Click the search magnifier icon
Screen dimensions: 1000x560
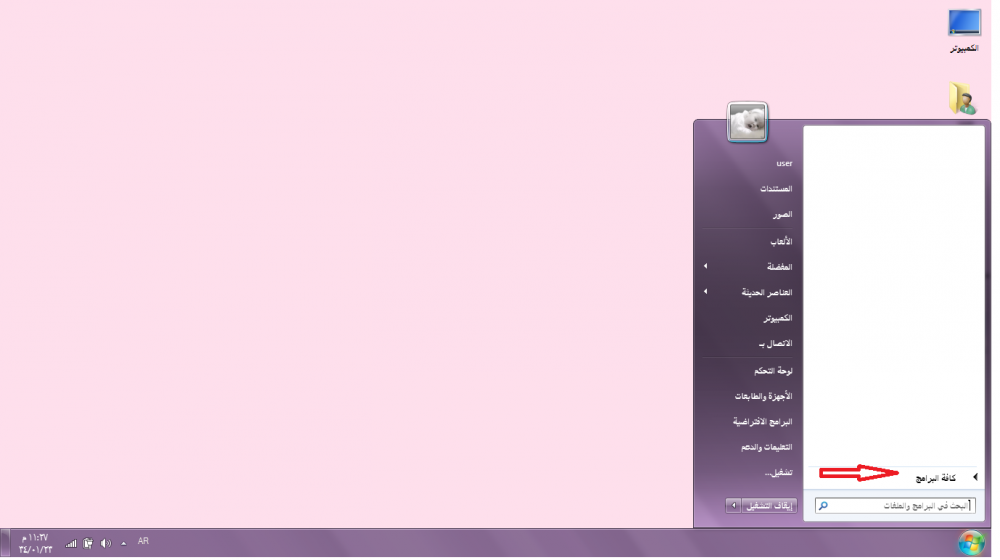click(824, 506)
